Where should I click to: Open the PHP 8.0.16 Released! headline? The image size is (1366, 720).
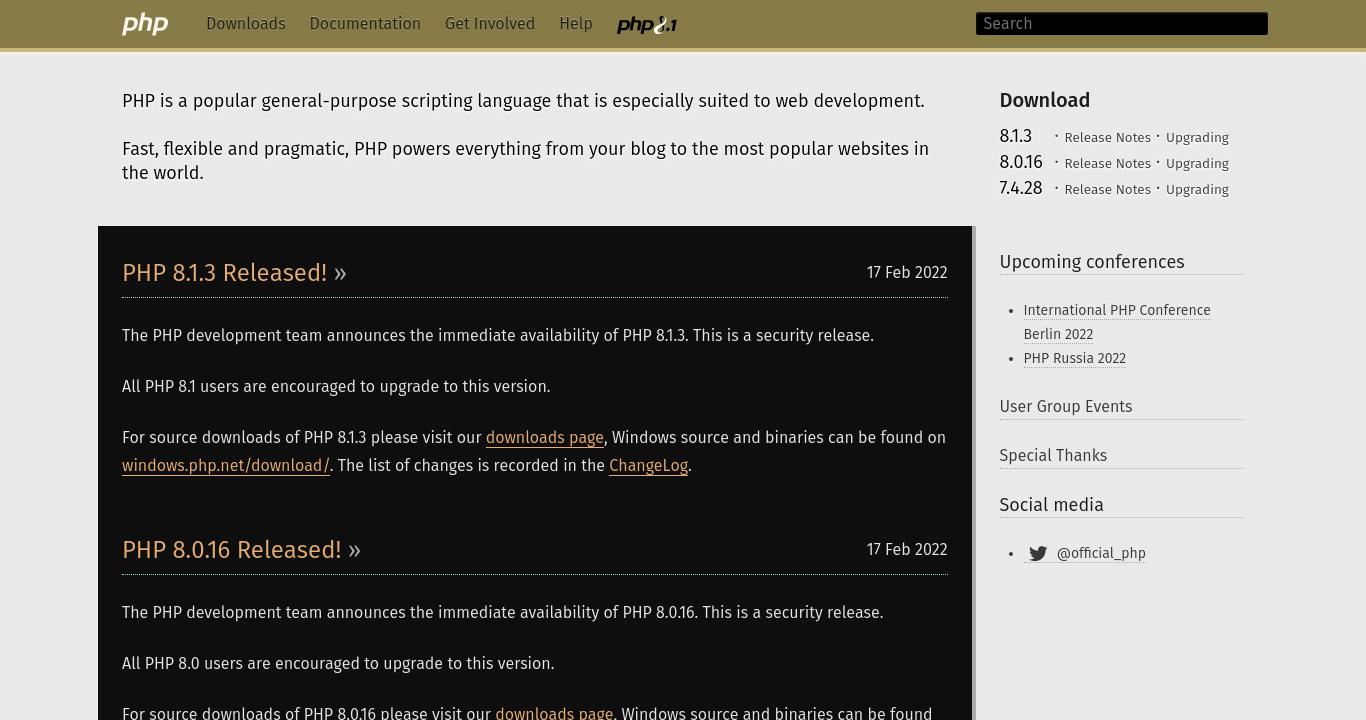232,550
